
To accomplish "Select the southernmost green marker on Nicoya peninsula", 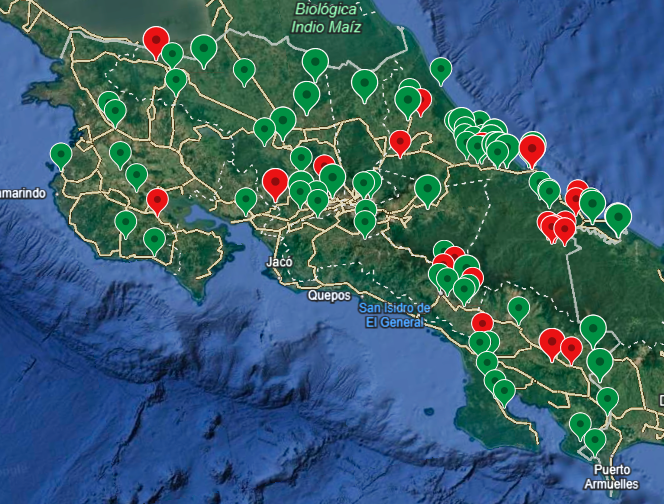I will (154, 240).
